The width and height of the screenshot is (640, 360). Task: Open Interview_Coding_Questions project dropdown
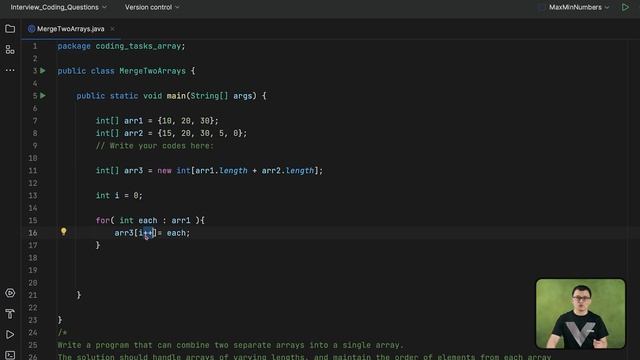(58, 7)
